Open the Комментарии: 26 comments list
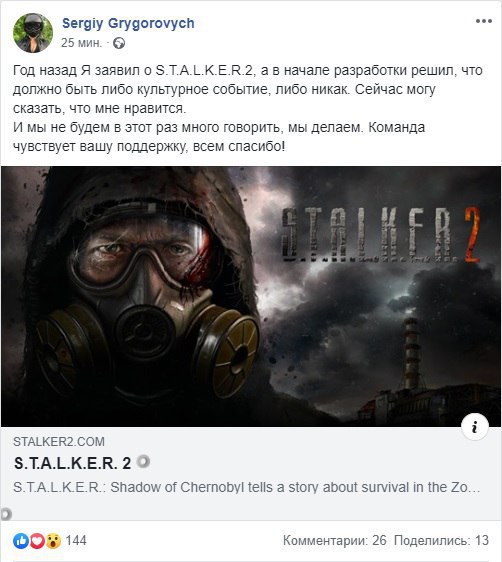Viewport: 502px width, 562px height. coord(335,540)
